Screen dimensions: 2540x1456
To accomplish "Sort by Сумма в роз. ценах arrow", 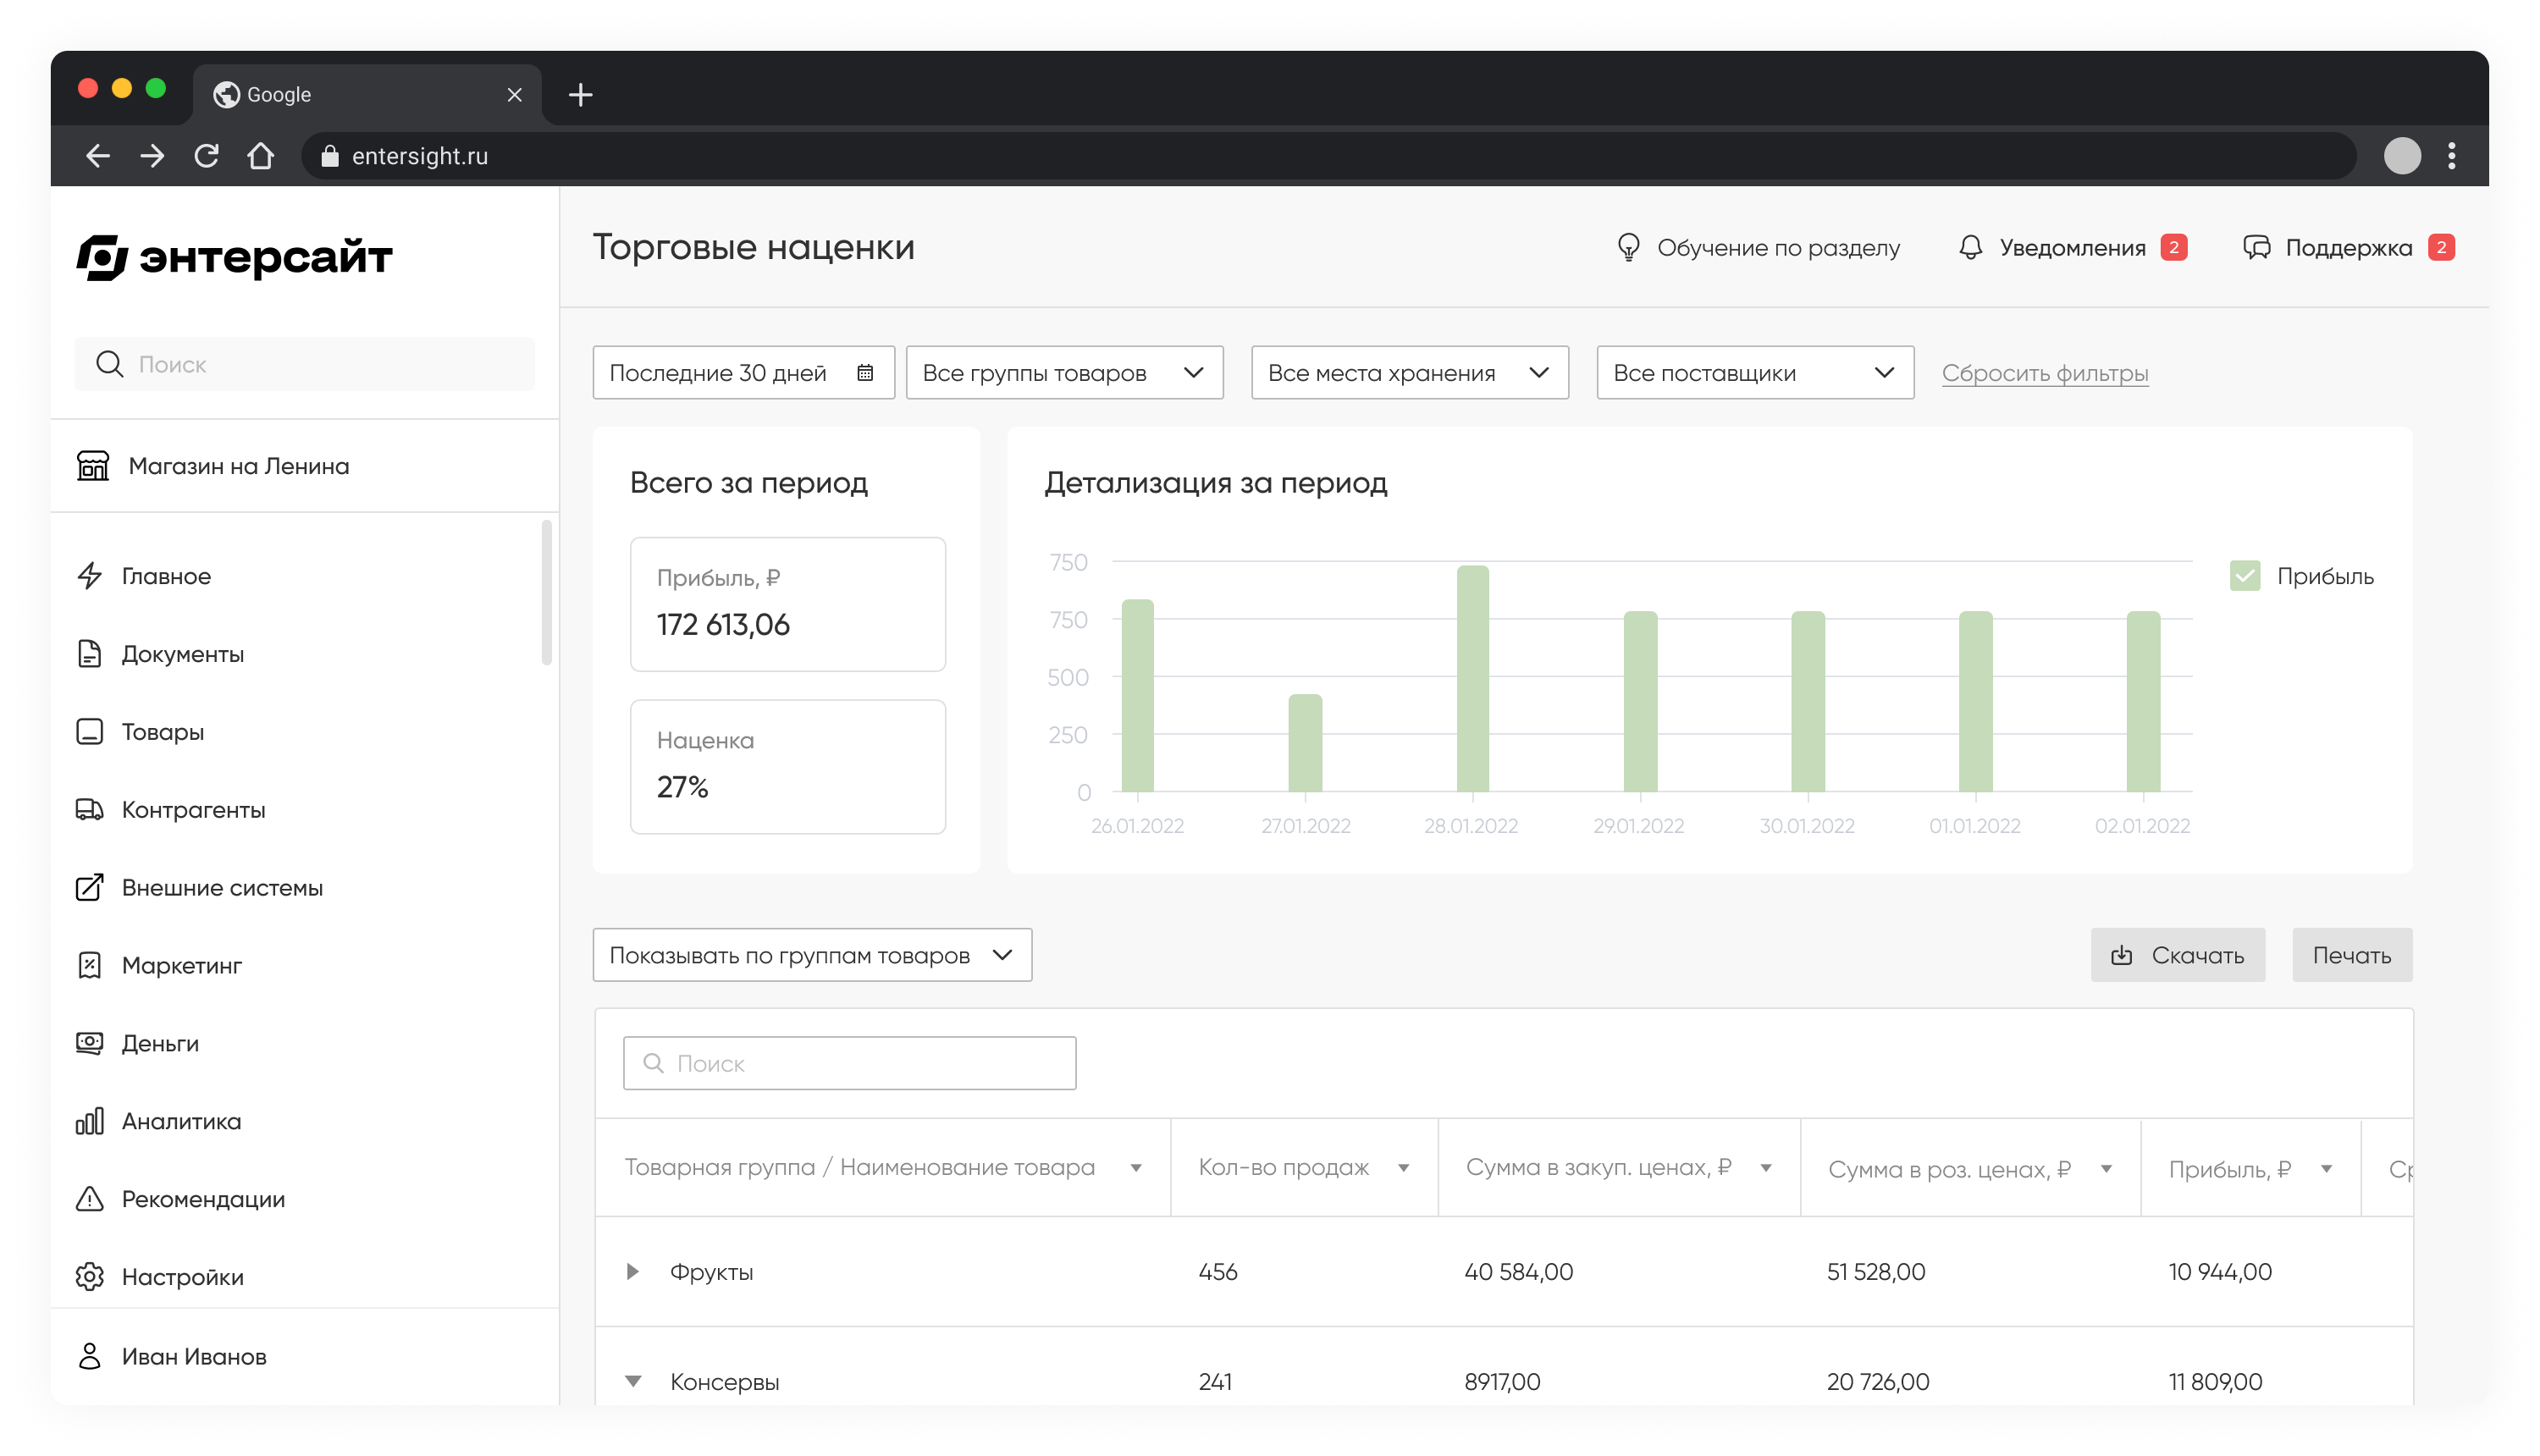I will coord(2106,1170).
